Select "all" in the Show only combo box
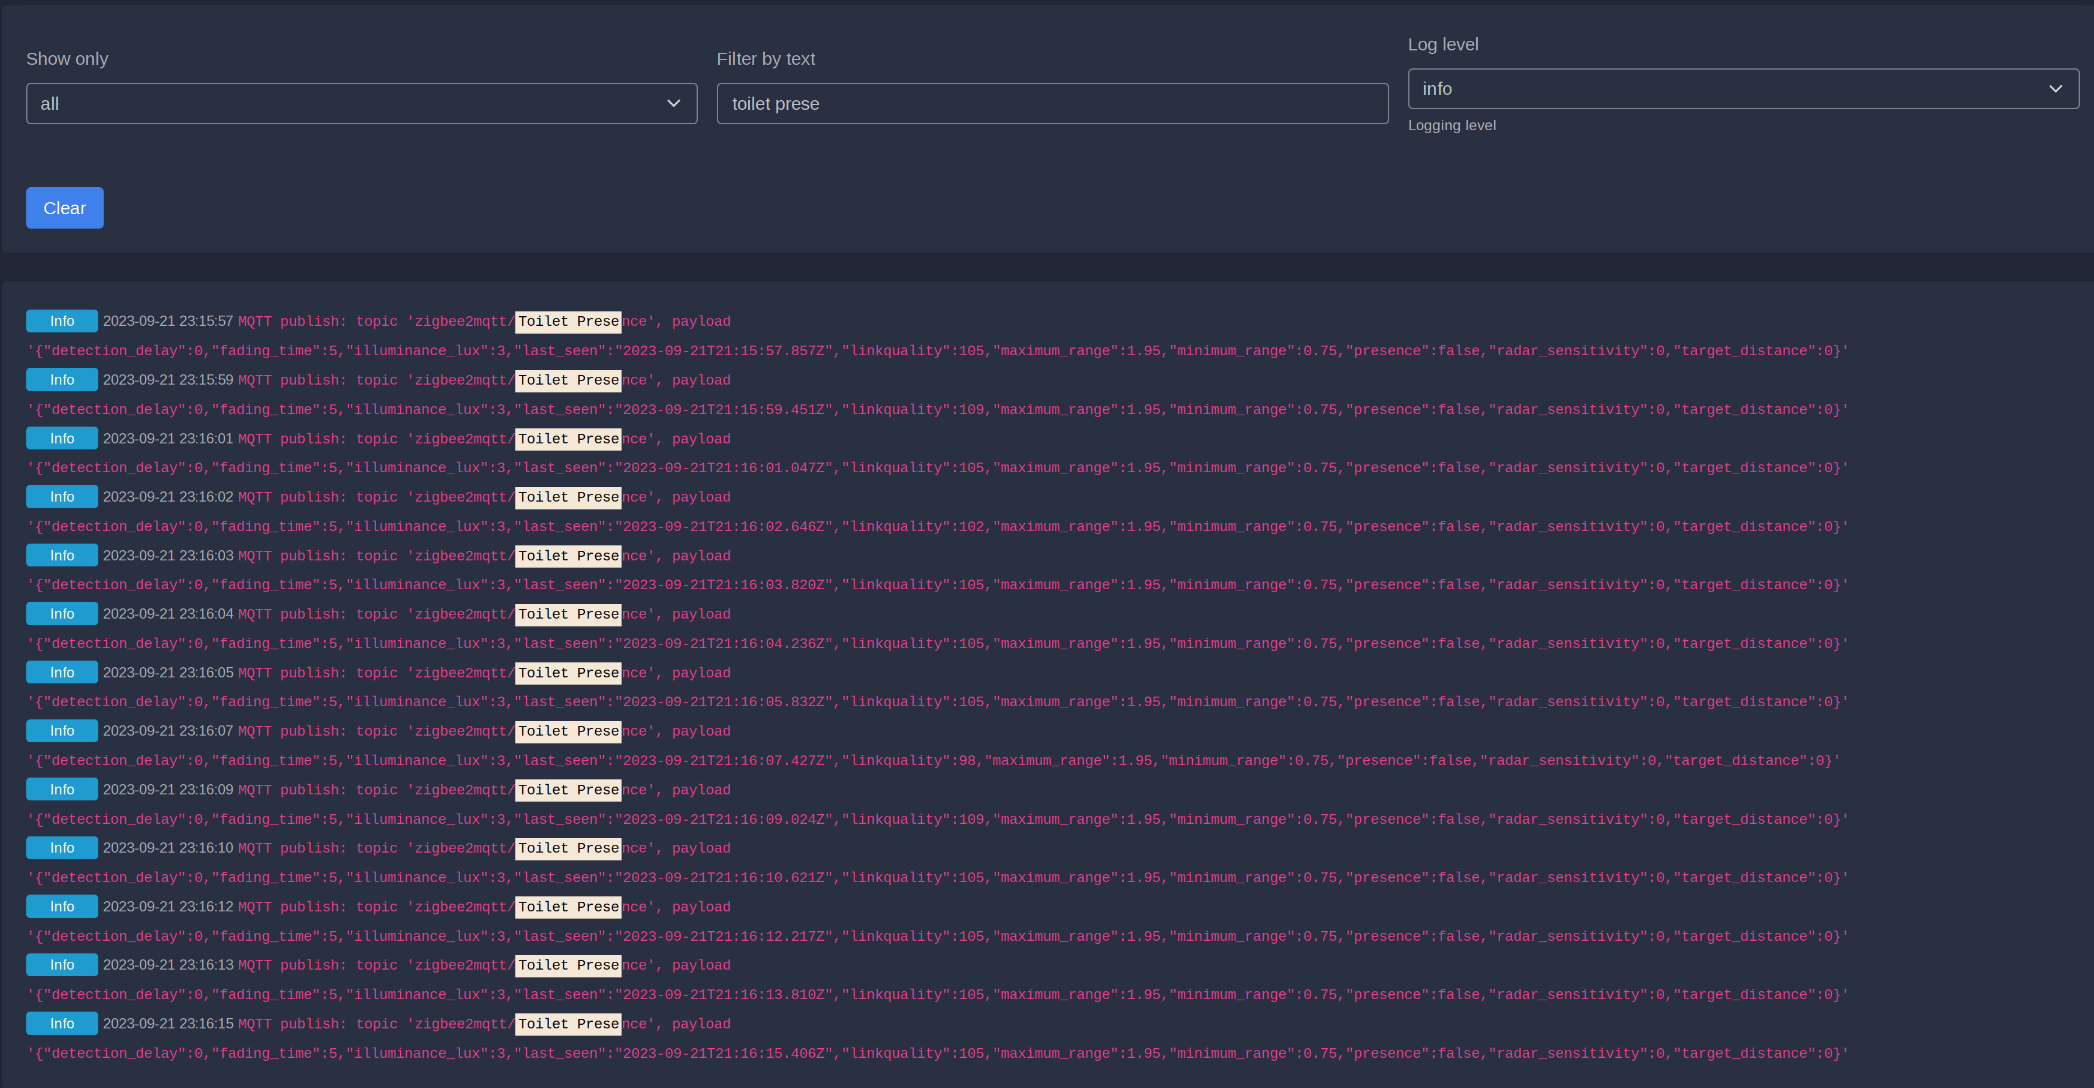This screenshot has width=2094, height=1088. (360, 103)
